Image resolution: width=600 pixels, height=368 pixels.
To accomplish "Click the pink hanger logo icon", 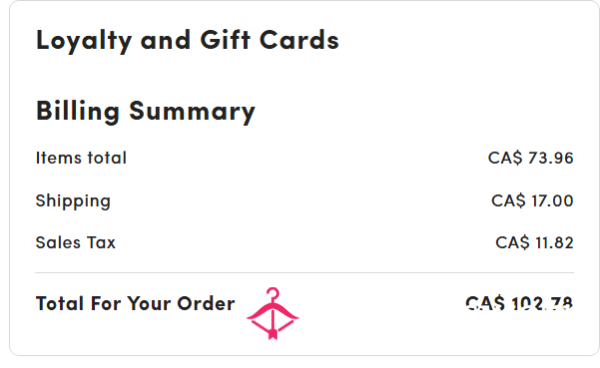I will click(x=272, y=313).
